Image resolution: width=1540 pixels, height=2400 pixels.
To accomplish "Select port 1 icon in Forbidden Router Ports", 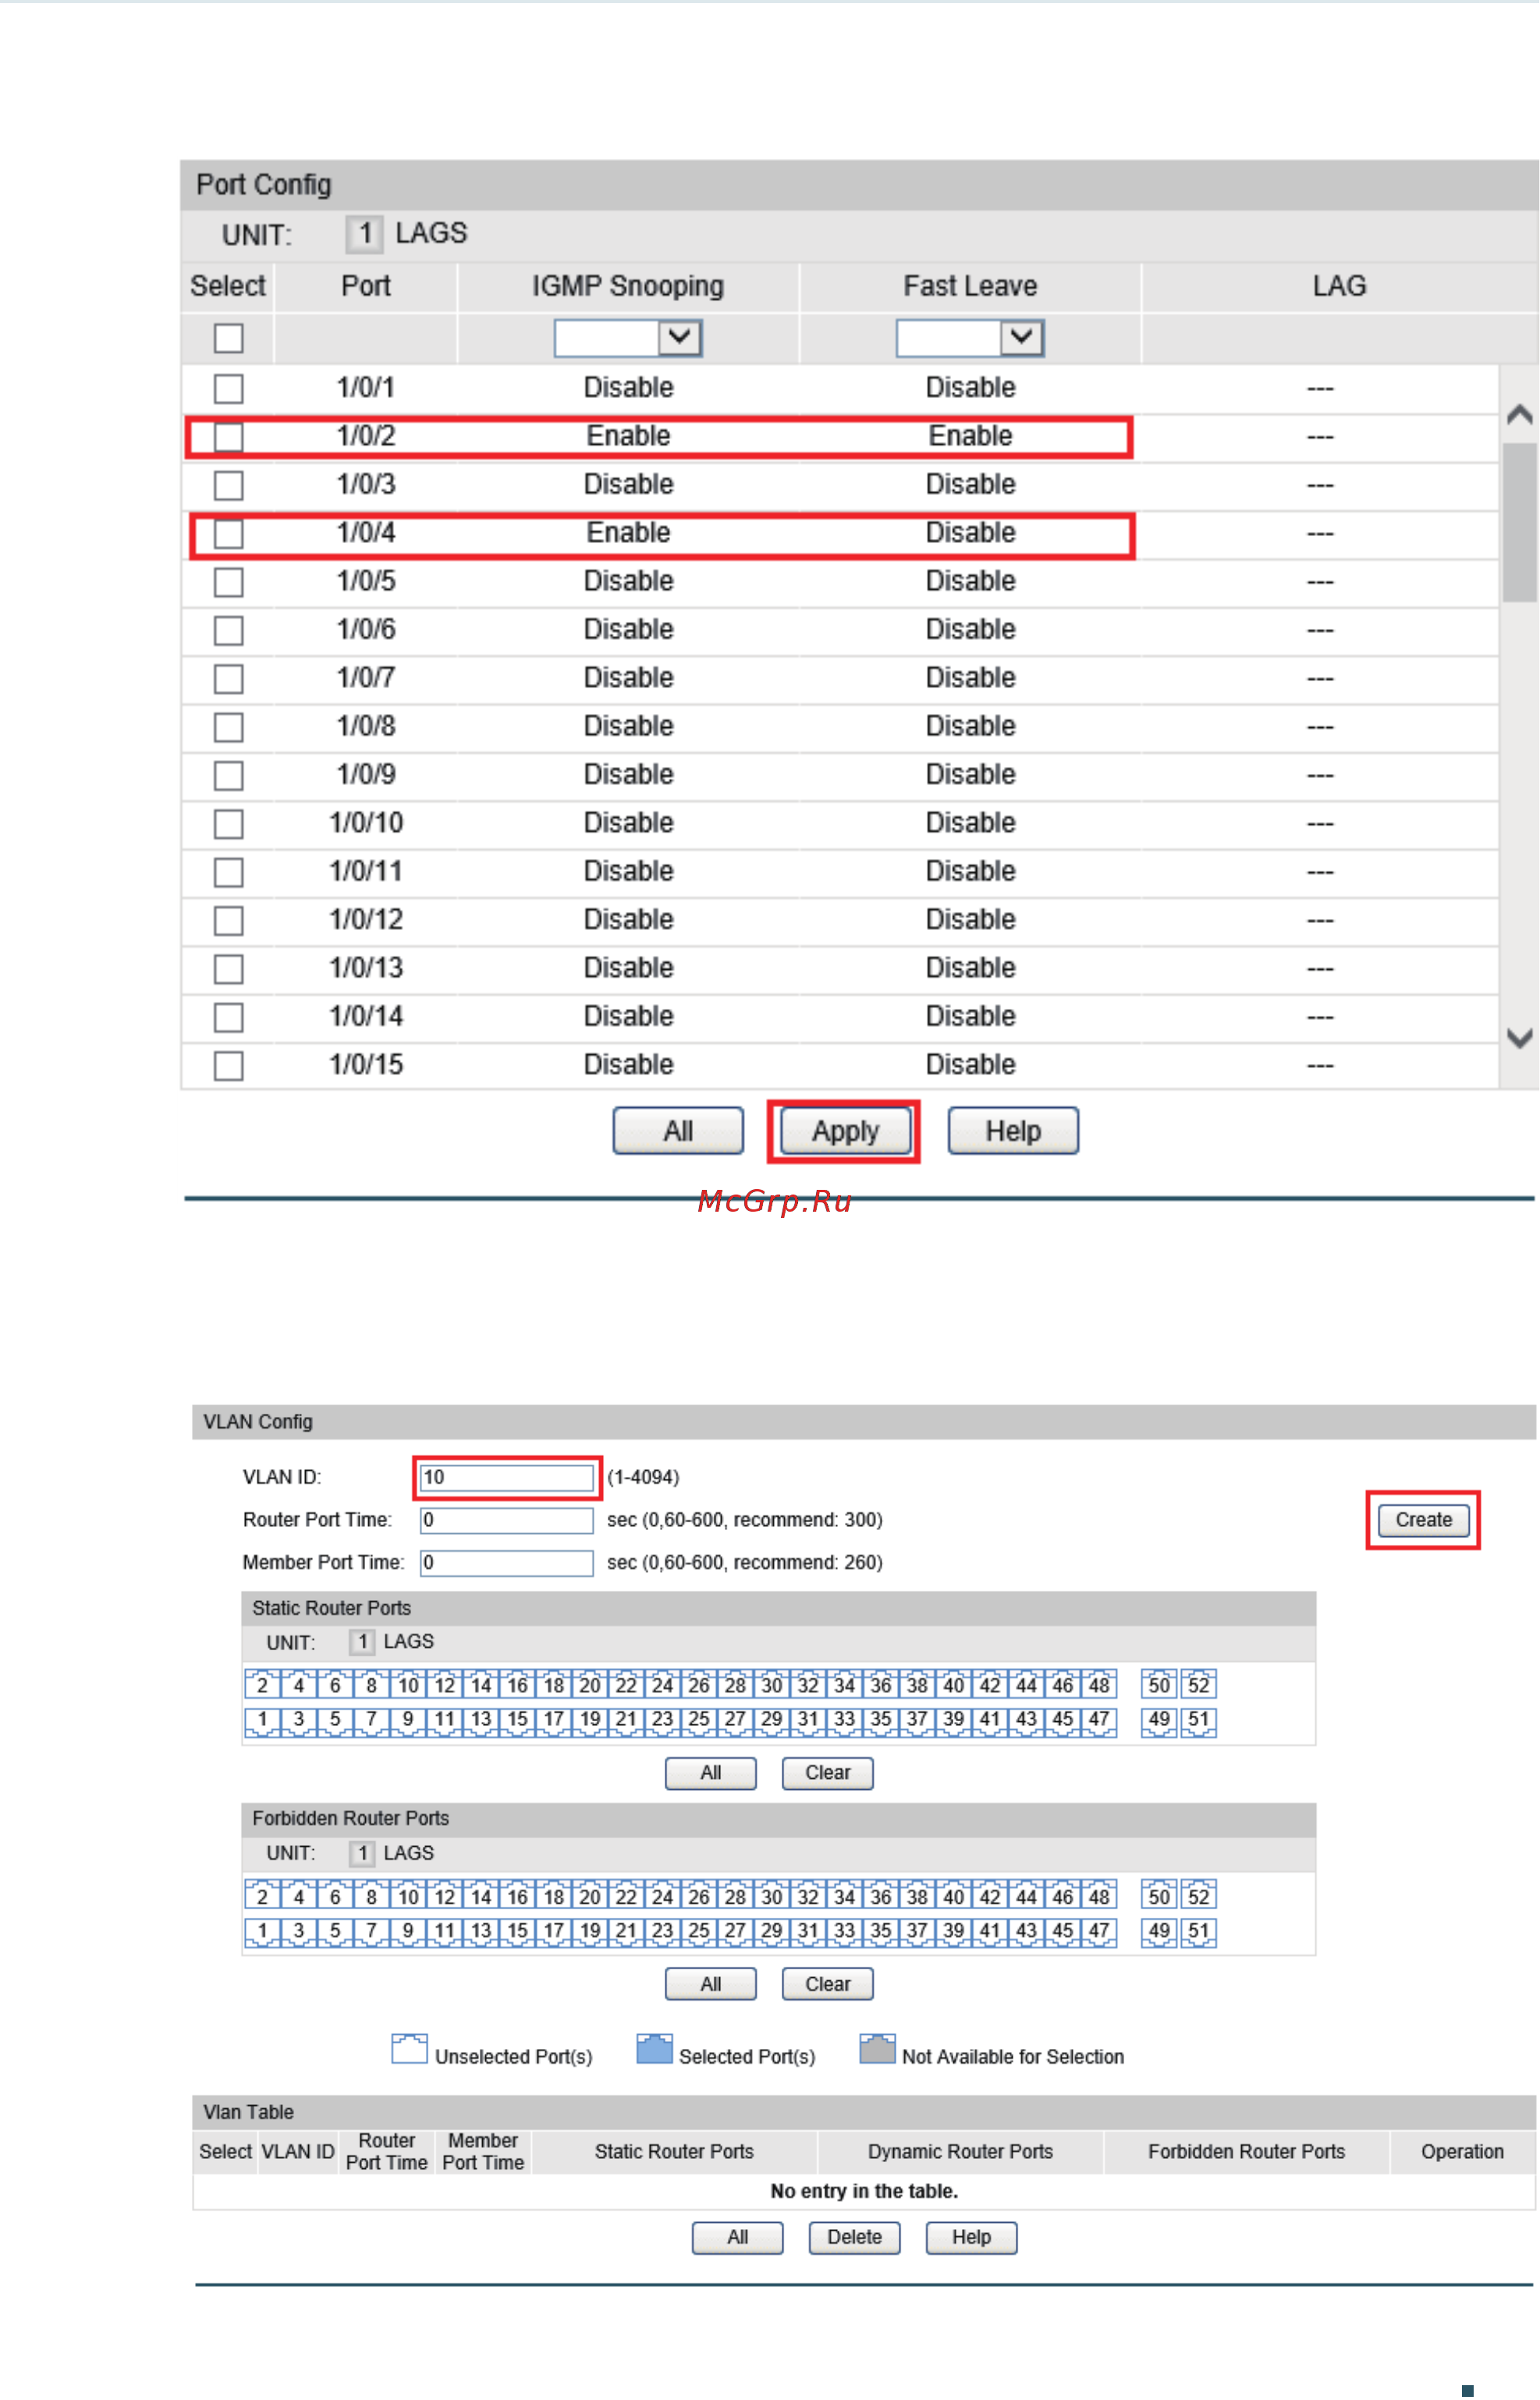I will click(x=262, y=1931).
